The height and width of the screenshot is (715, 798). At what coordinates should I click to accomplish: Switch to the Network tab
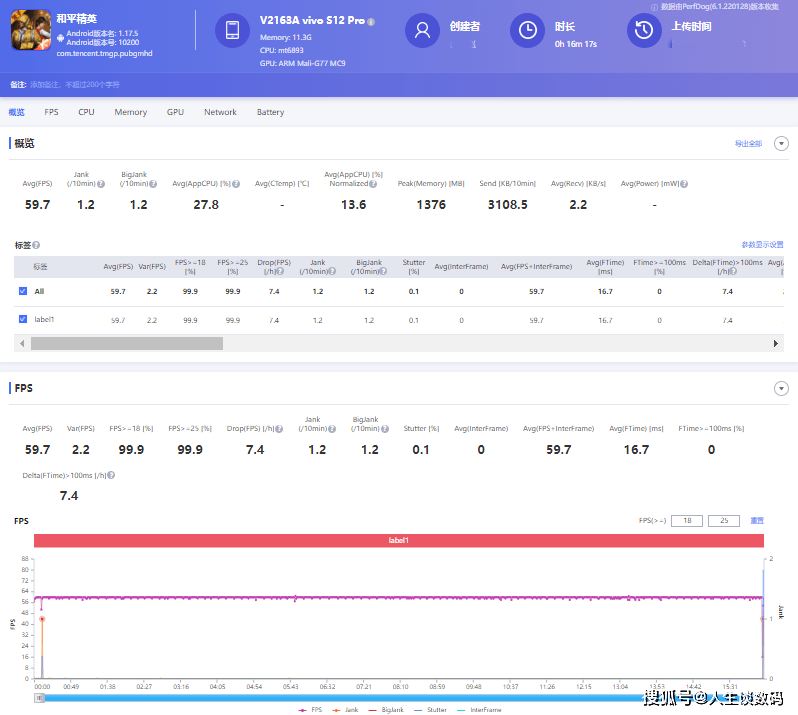point(220,112)
